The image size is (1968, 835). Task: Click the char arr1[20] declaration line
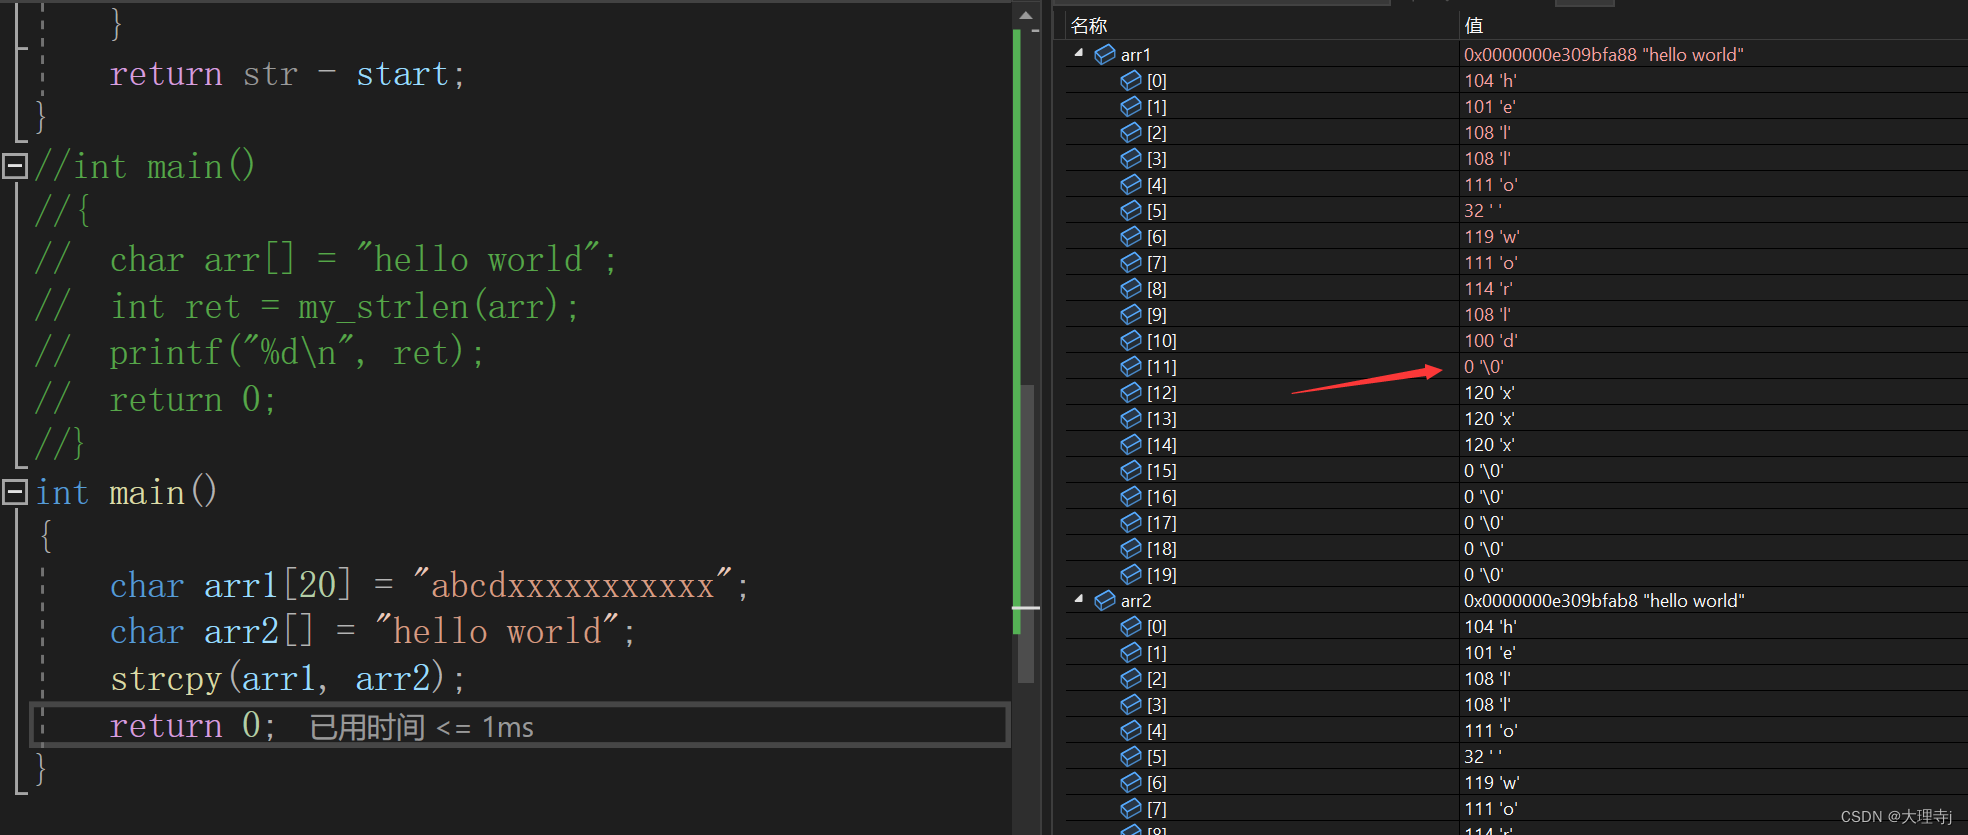click(x=429, y=585)
